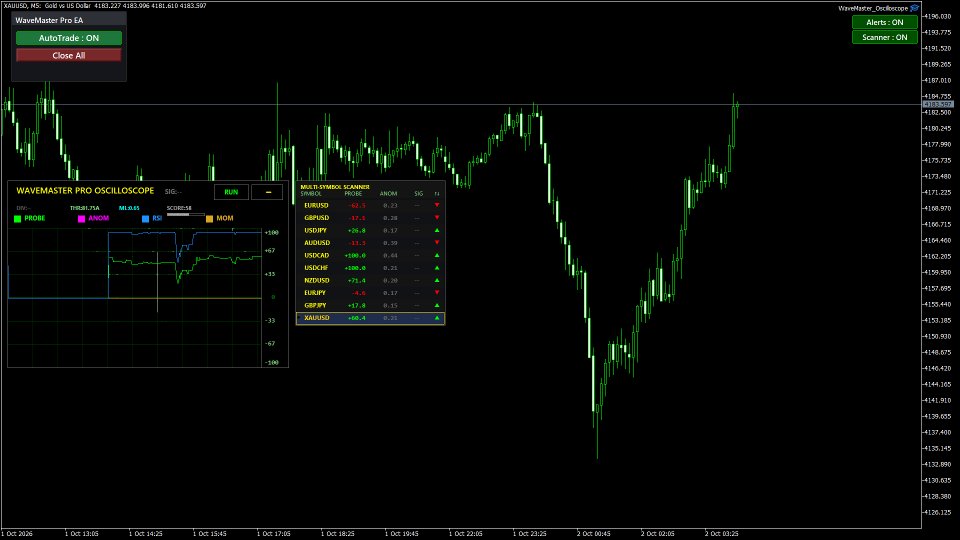
Task: Select the USDJPY row in the scanner
Action: coord(370,230)
